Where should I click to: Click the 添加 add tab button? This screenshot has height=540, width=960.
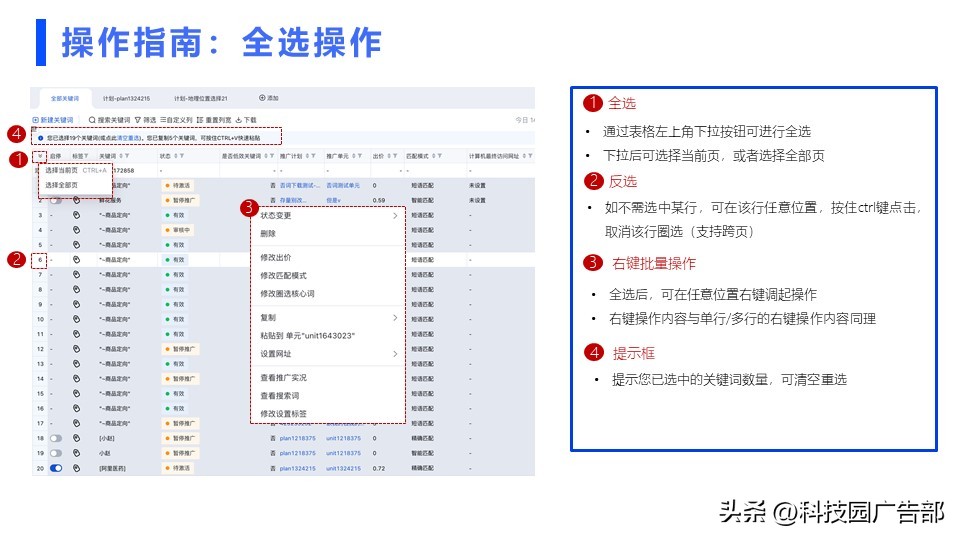(x=269, y=98)
